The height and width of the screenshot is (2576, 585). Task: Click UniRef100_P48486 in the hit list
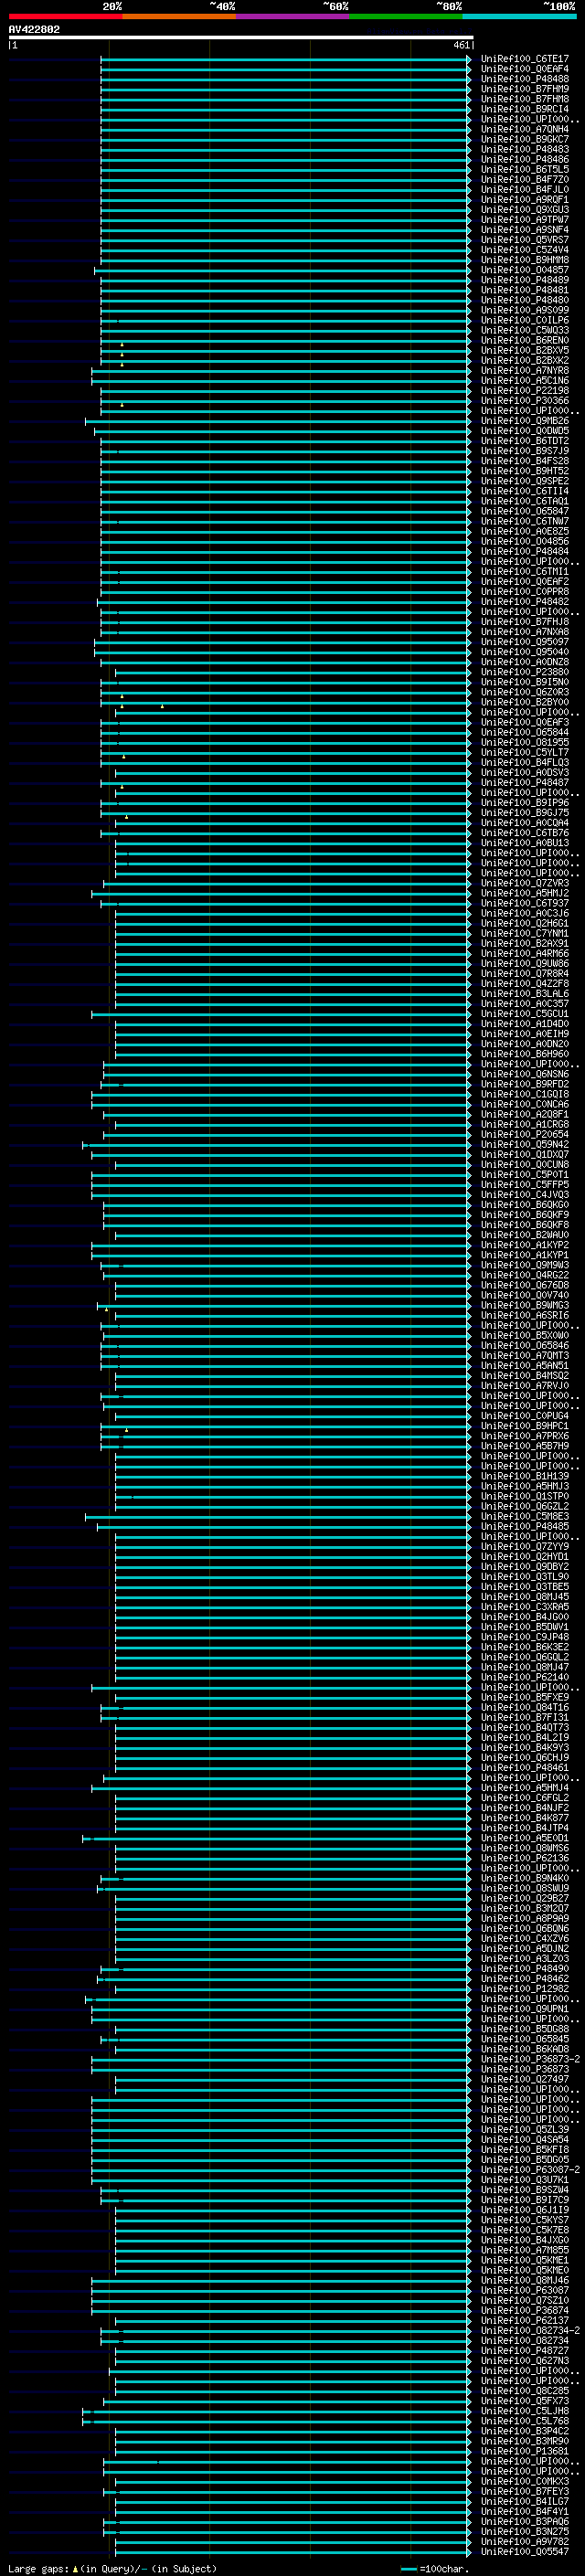pyautogui.click(x=524, y=159)
